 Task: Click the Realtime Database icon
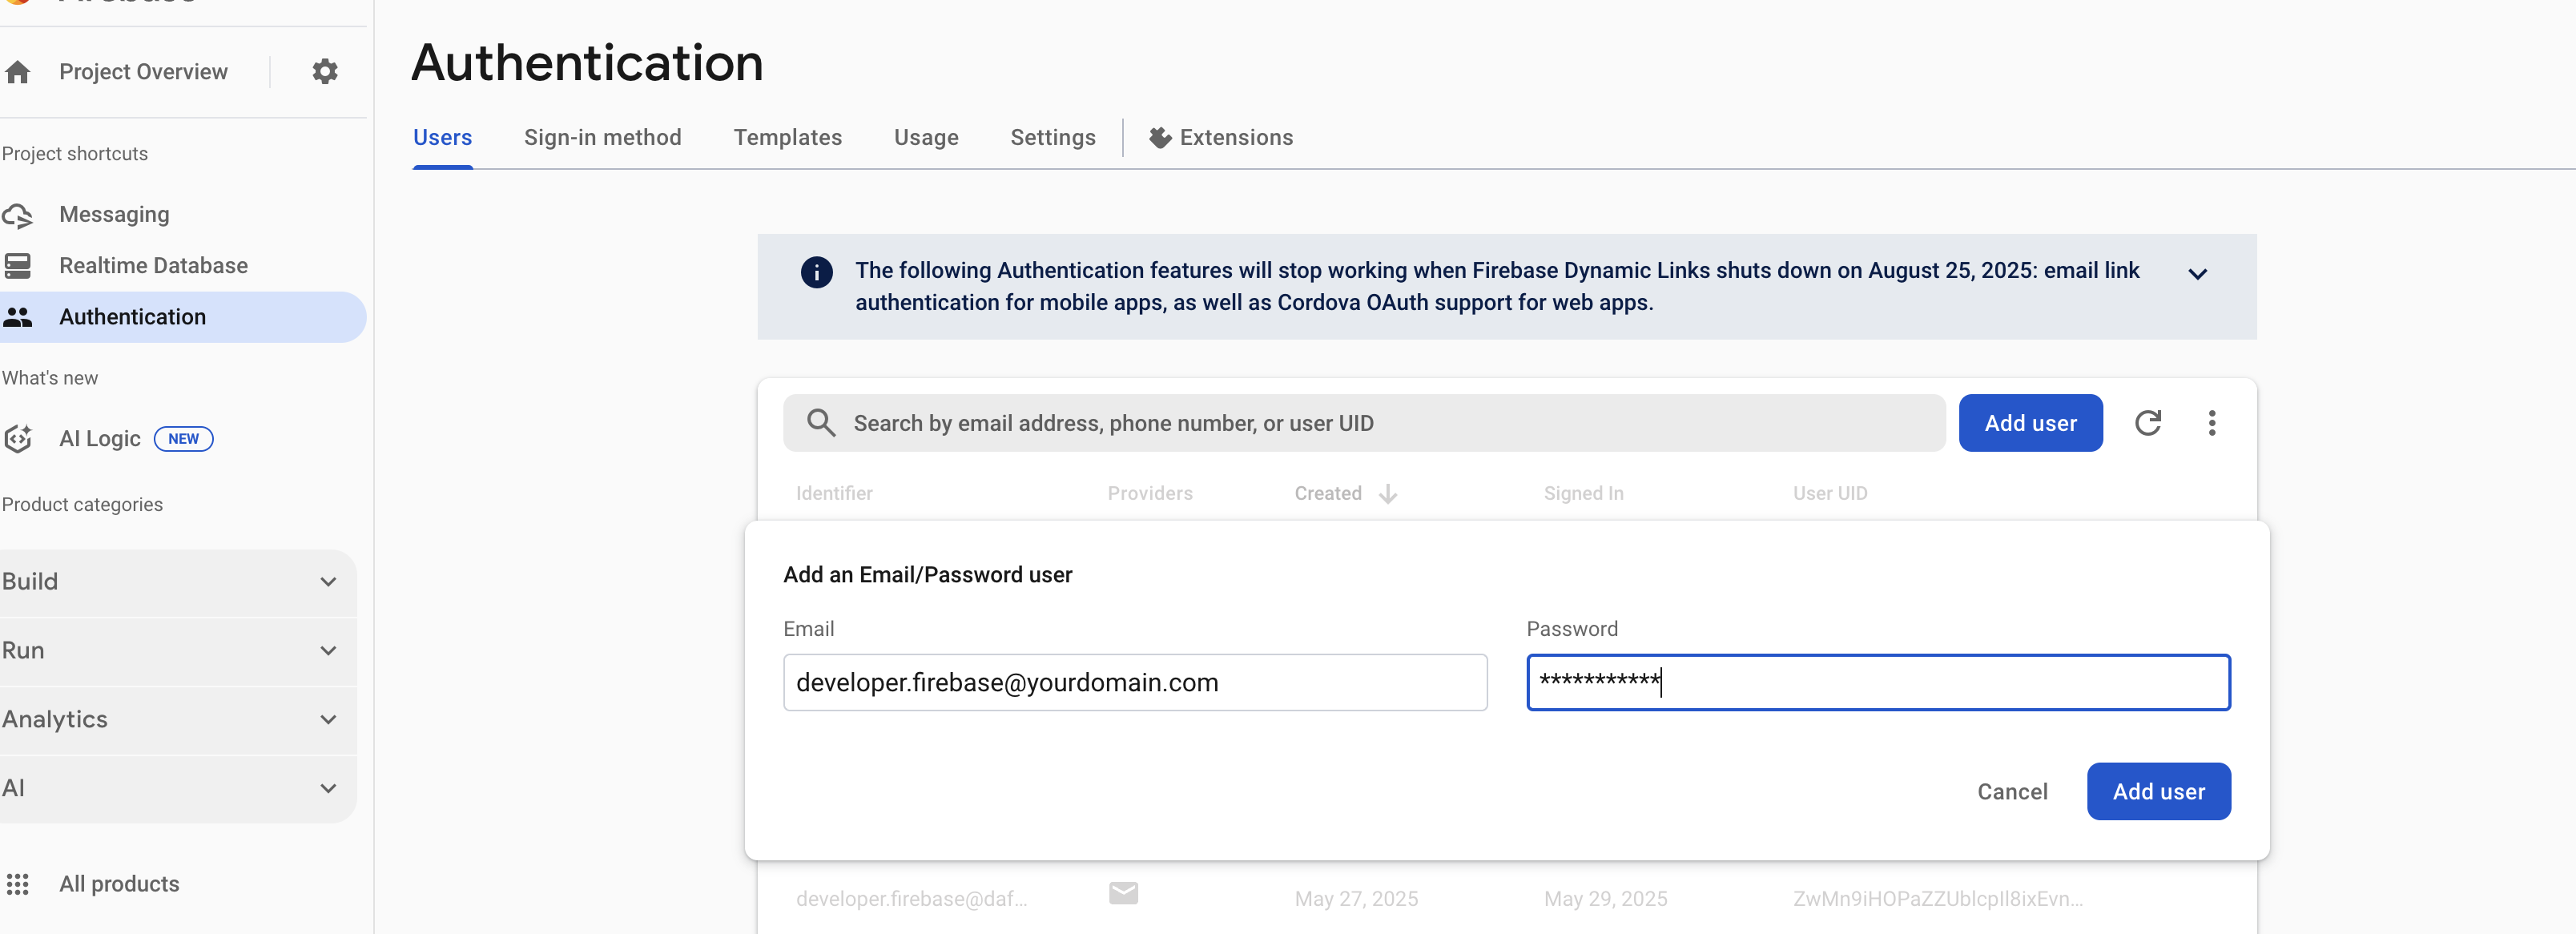coord(18,266)
